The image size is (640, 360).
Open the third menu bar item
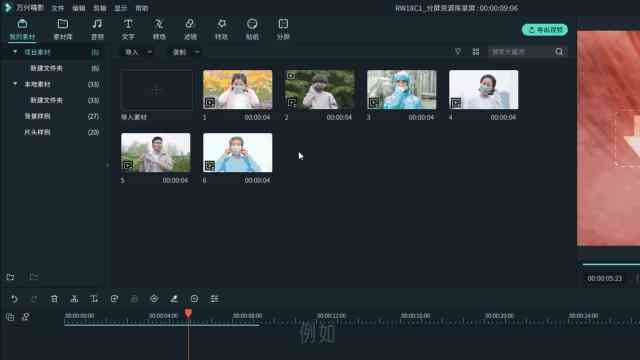[100, 8]
